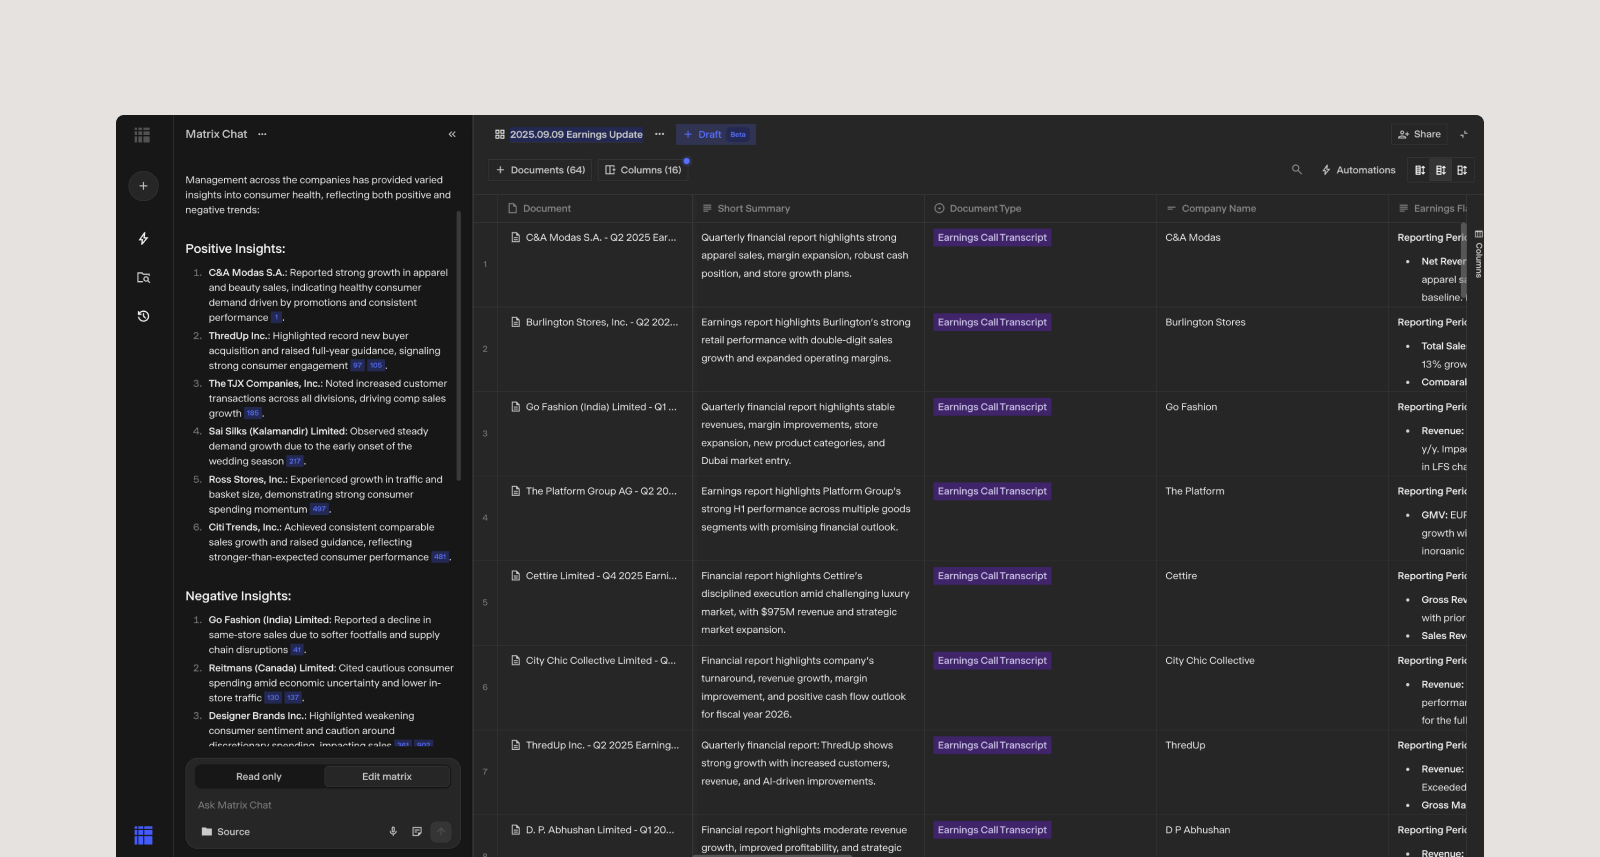Open the folder search sidebar icon

[143, 278]
